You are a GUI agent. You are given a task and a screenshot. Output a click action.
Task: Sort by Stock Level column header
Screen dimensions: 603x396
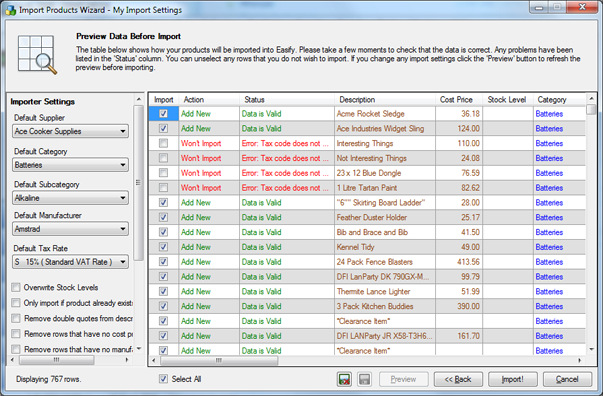pyautogui.click(x=508, y=100)
